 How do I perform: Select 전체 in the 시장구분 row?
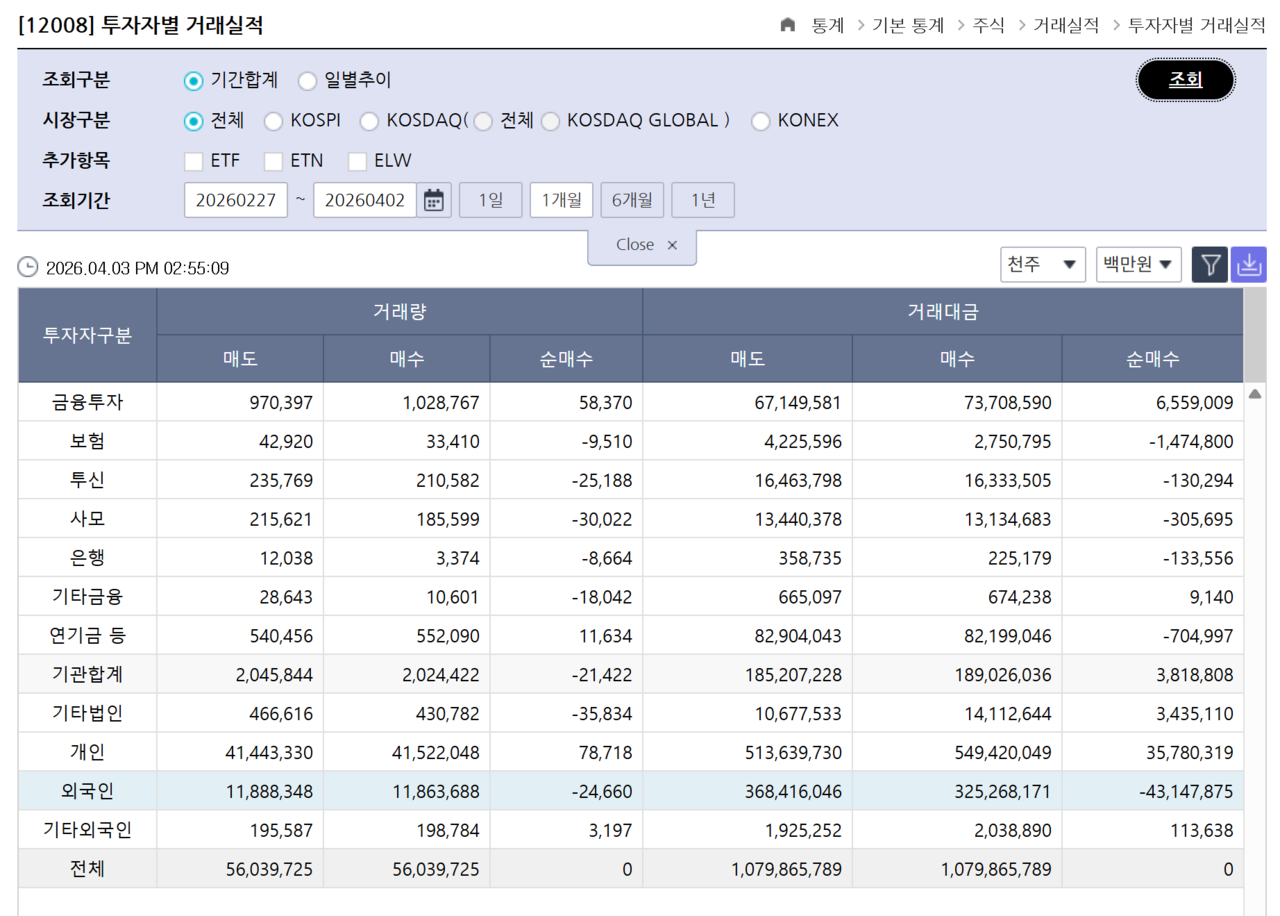coord(194,121)
